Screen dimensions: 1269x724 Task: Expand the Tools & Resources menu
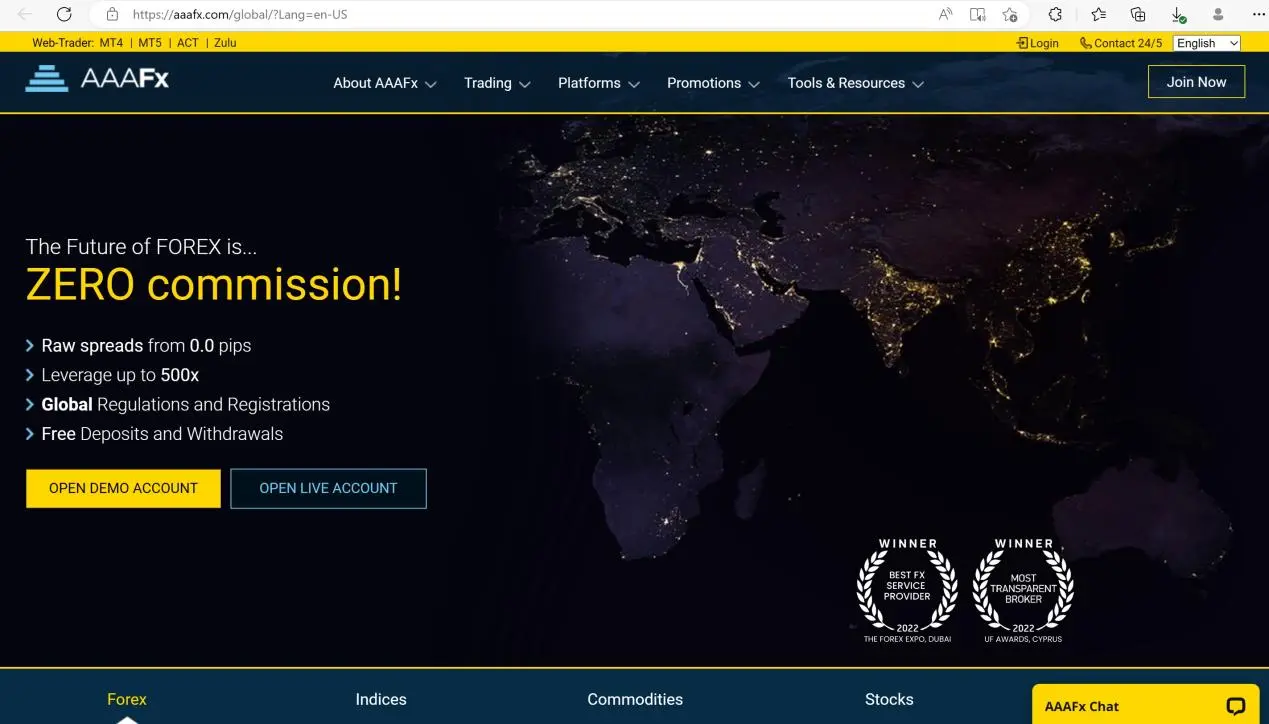(856, 83)
